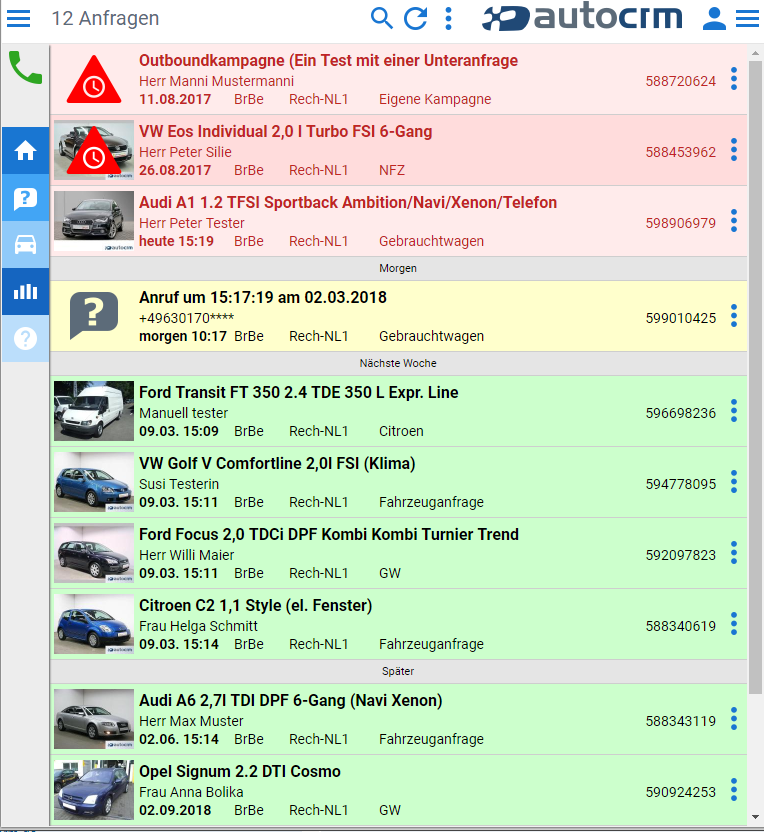Click request number 598906979
This screenshot has width=764, height=832.
coord(681,223)
